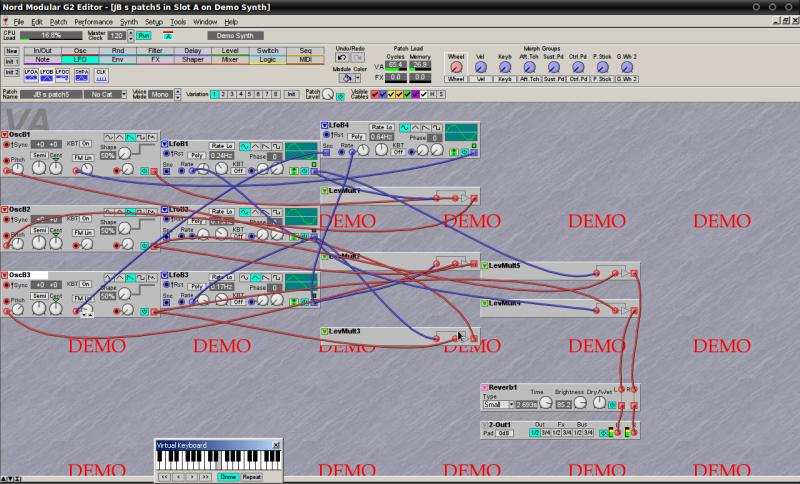The image size is (800, 484).
Task: Select the sine waveform on LfoB4
Action: click(405, 128)
